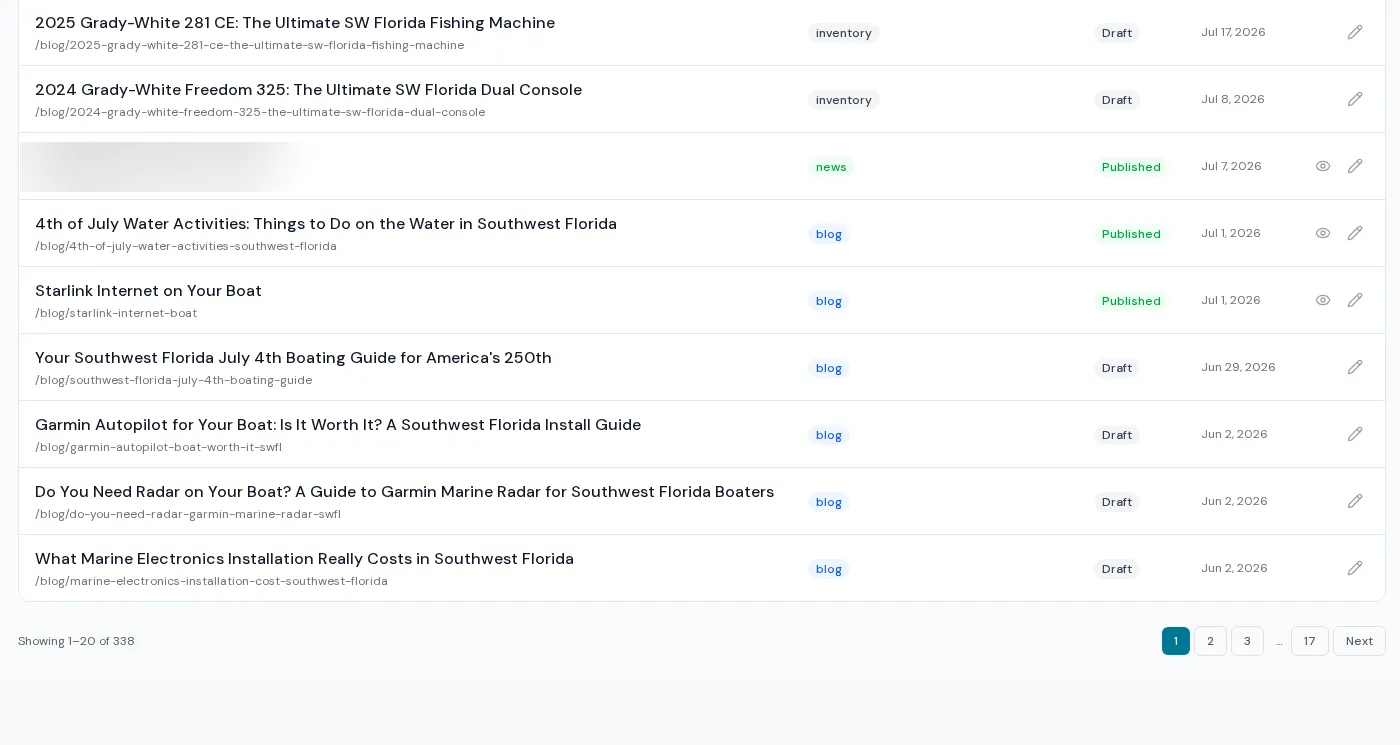Select the /blog/marine-electronics-installation-cost-southwest-florida slug
Viewport: 1400px width, 745px height.
(x=211, y=581)
